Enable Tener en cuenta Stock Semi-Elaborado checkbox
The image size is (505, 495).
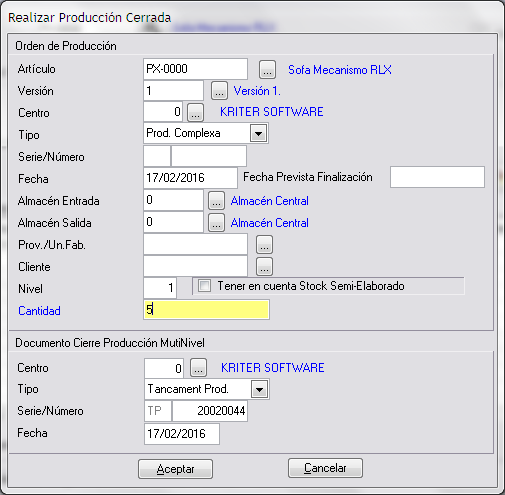(x=204, y=286)
